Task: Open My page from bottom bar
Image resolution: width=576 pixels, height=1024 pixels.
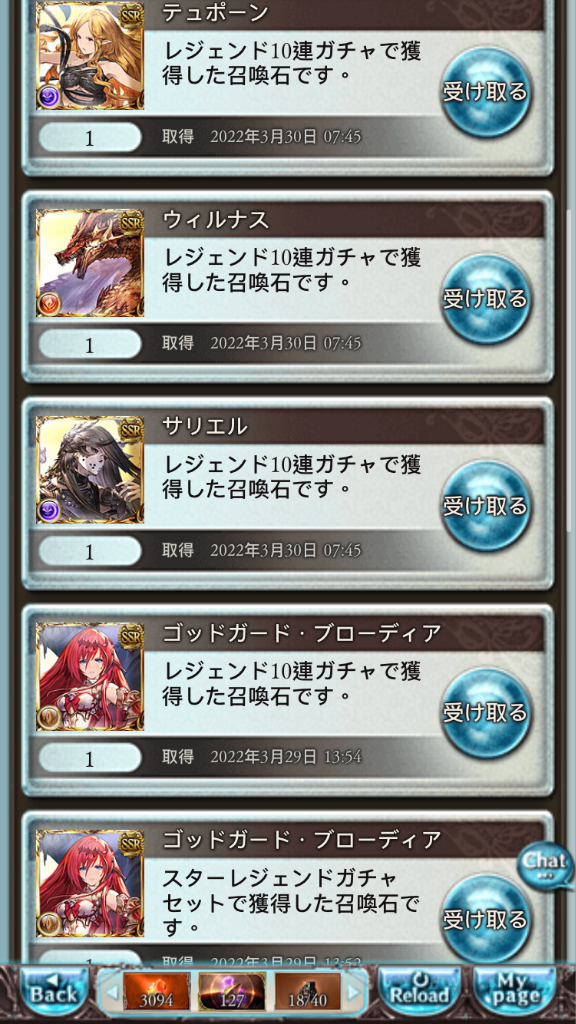Action: coord(515,991)
